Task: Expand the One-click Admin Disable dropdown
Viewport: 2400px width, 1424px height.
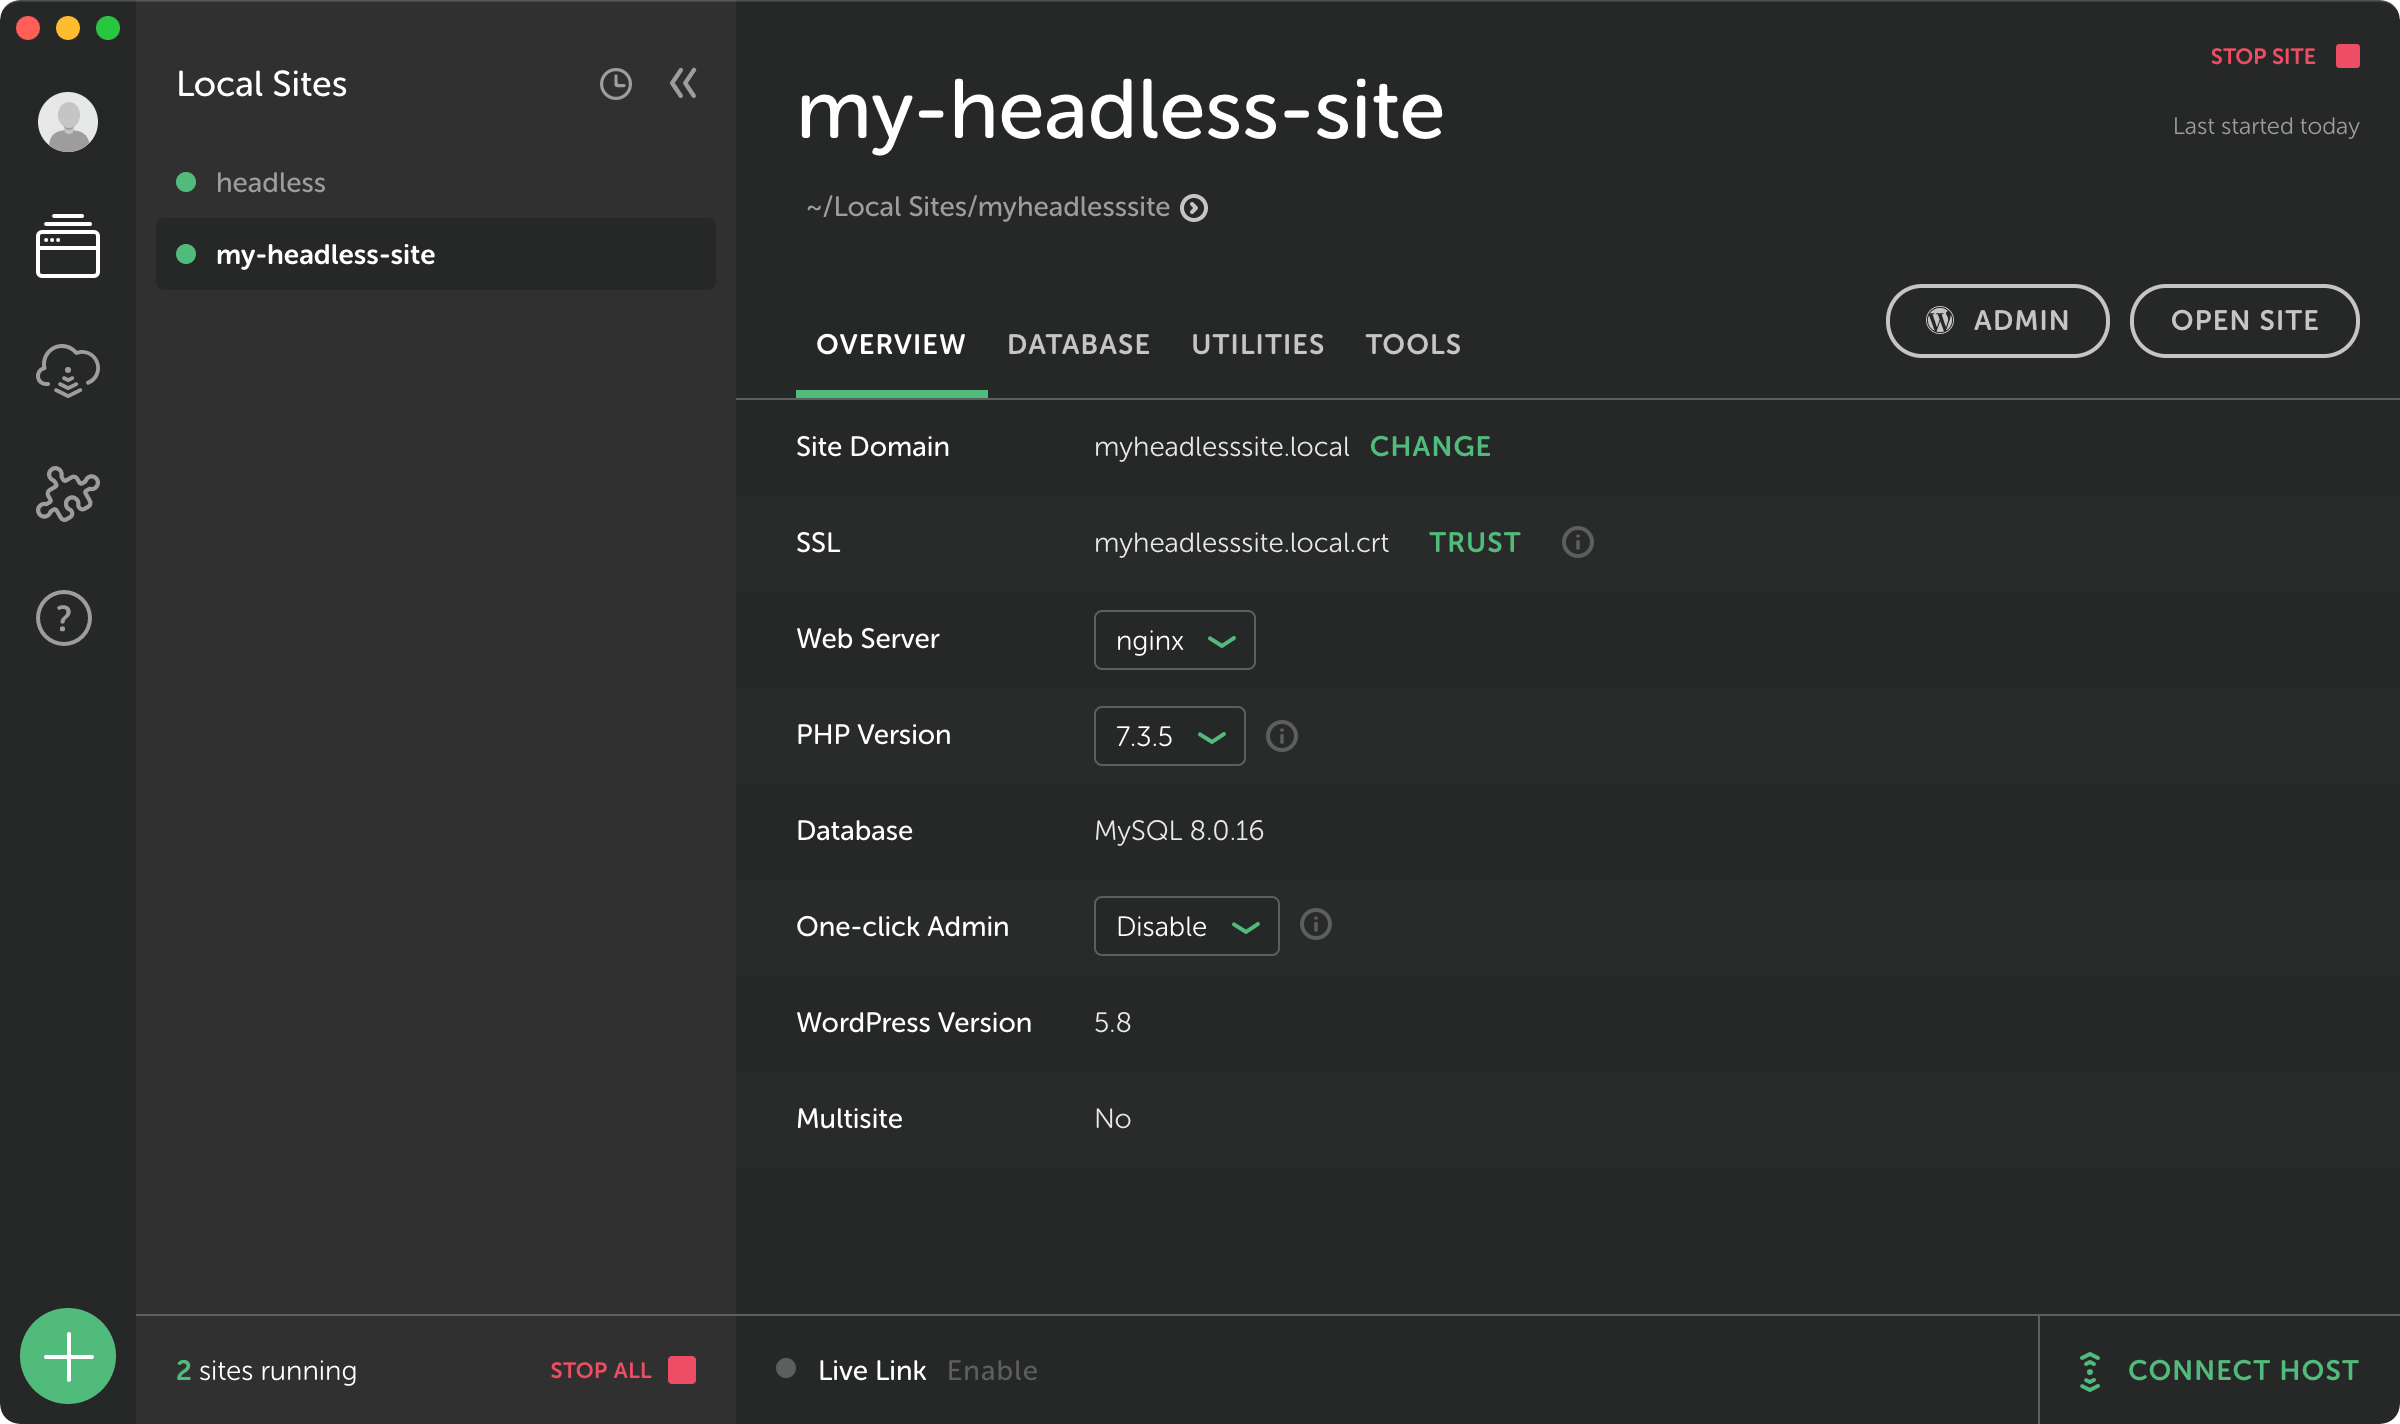Action: click(1187, 926)
